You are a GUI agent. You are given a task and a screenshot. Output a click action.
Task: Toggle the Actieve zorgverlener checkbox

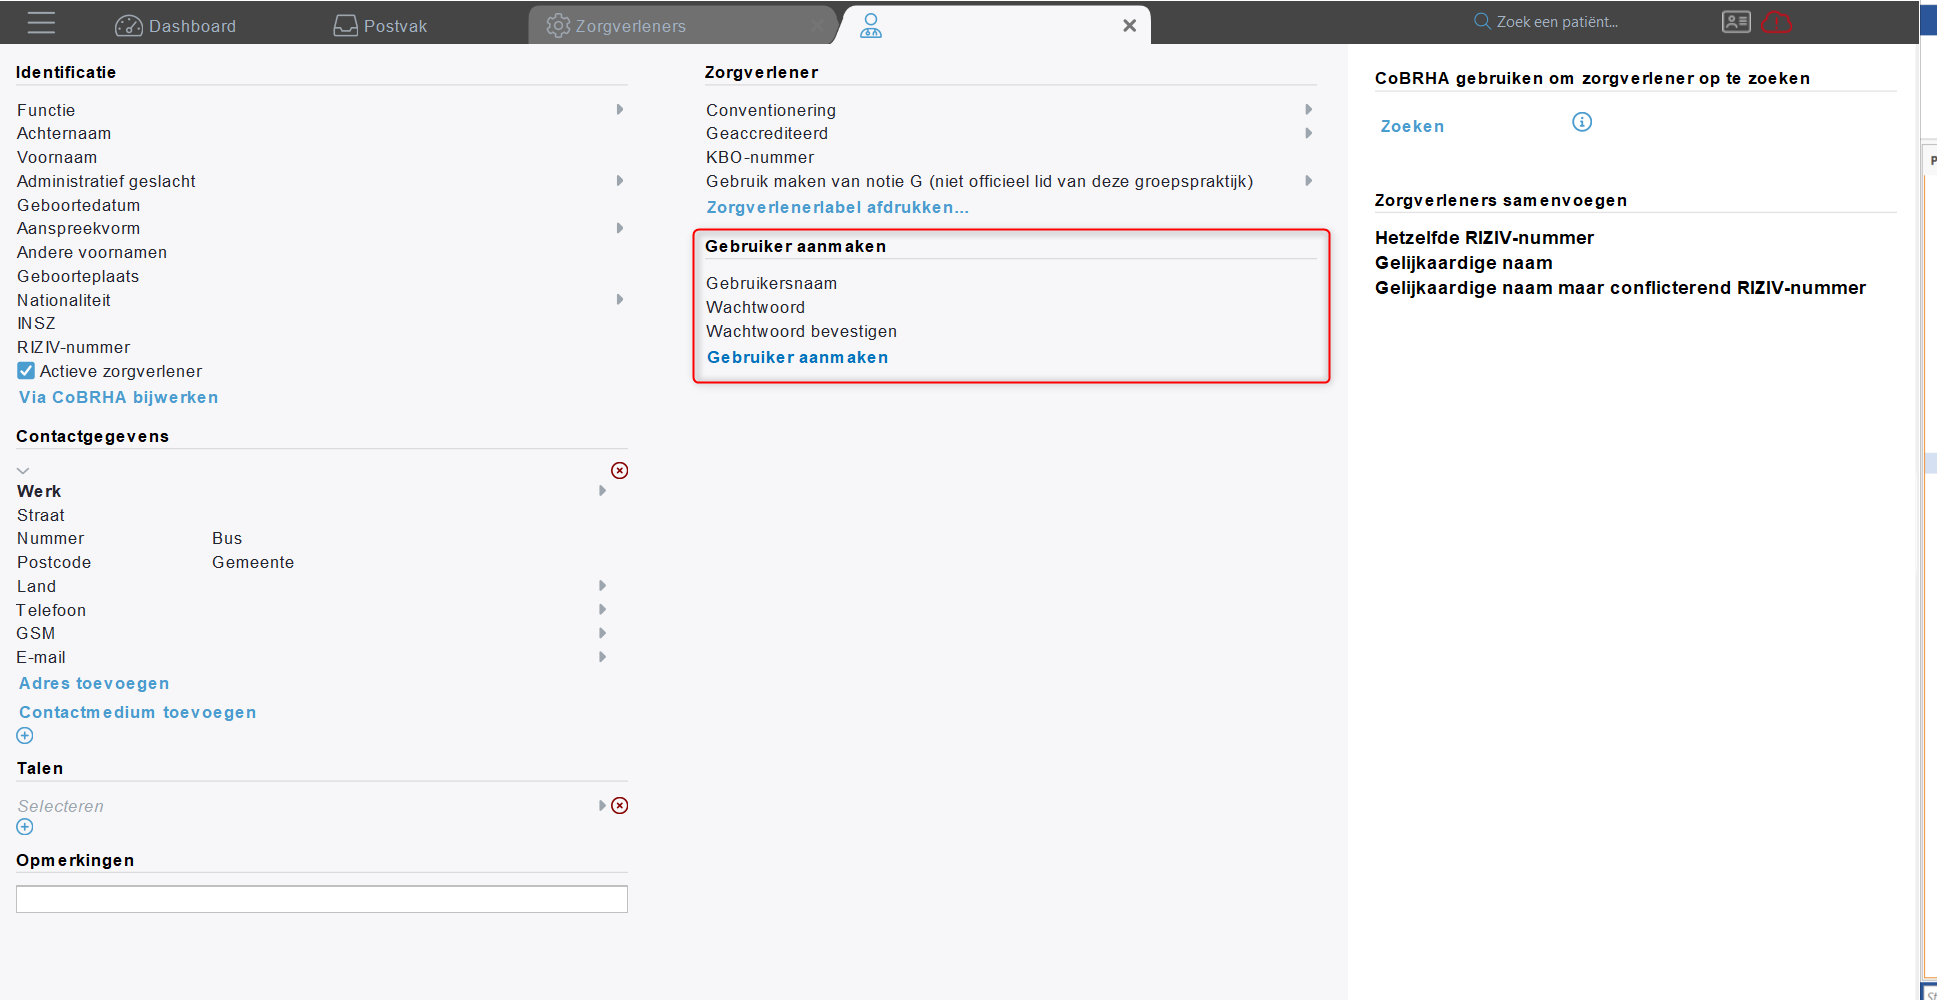(26, 371)
